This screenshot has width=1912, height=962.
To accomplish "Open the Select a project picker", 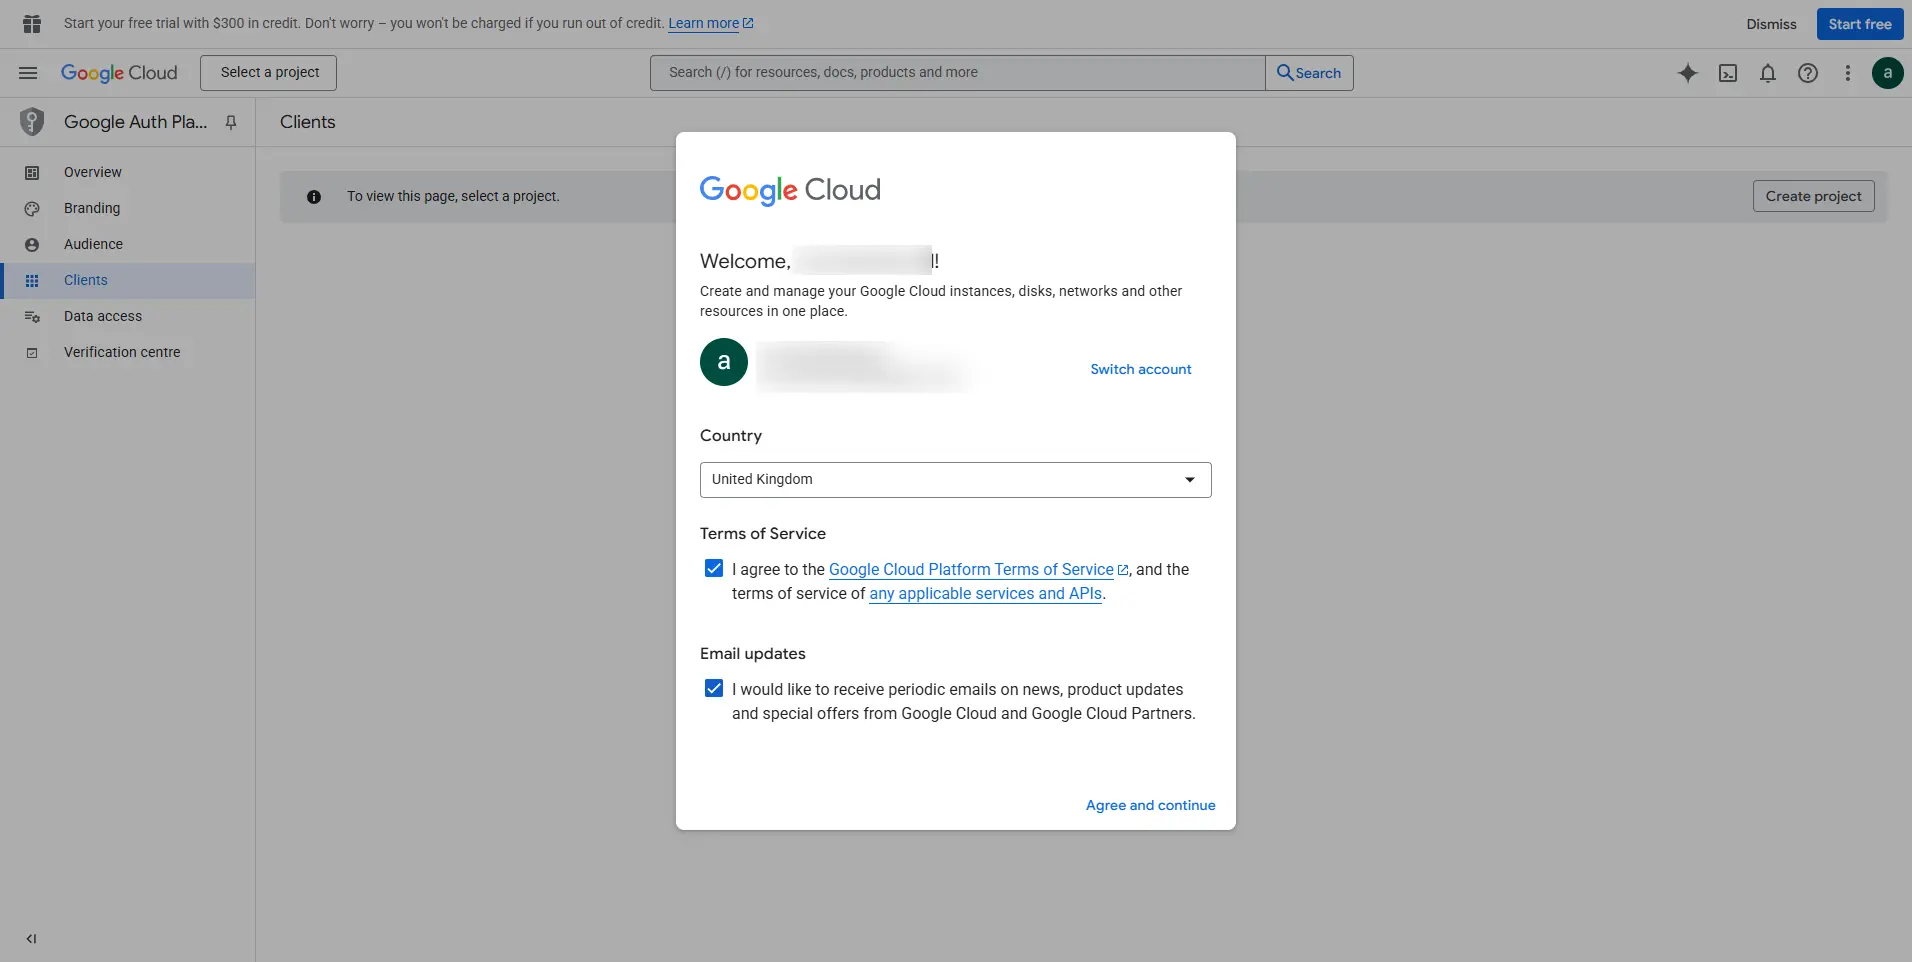I will (x=269, y=73).
